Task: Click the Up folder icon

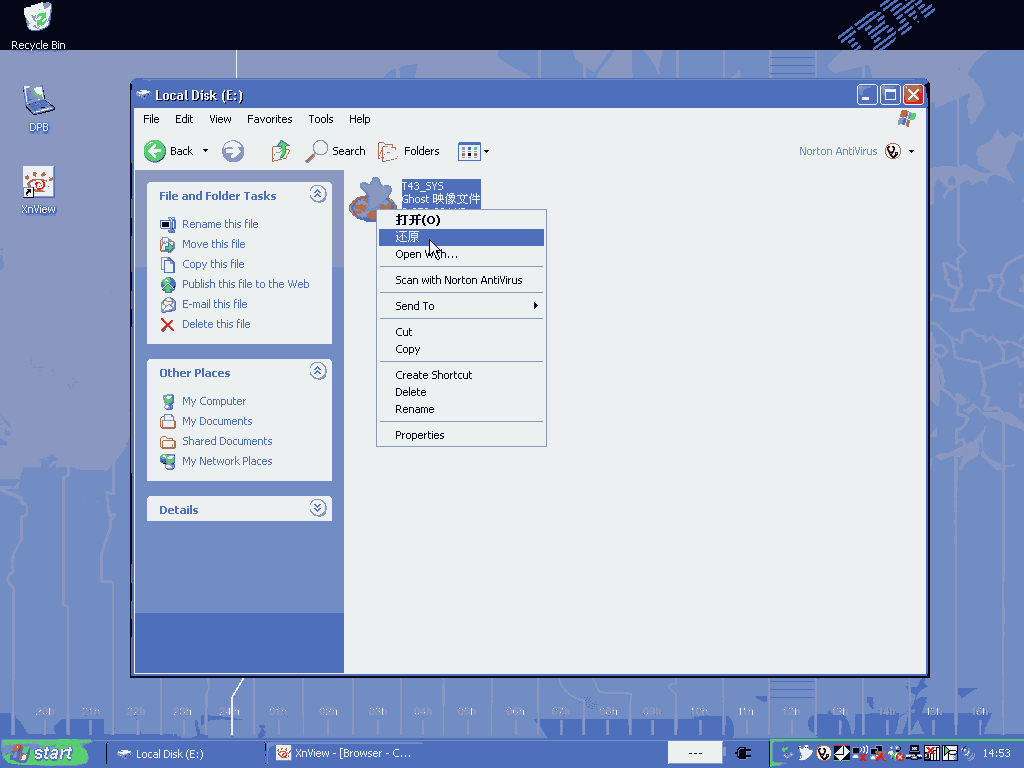Action: 281,151
